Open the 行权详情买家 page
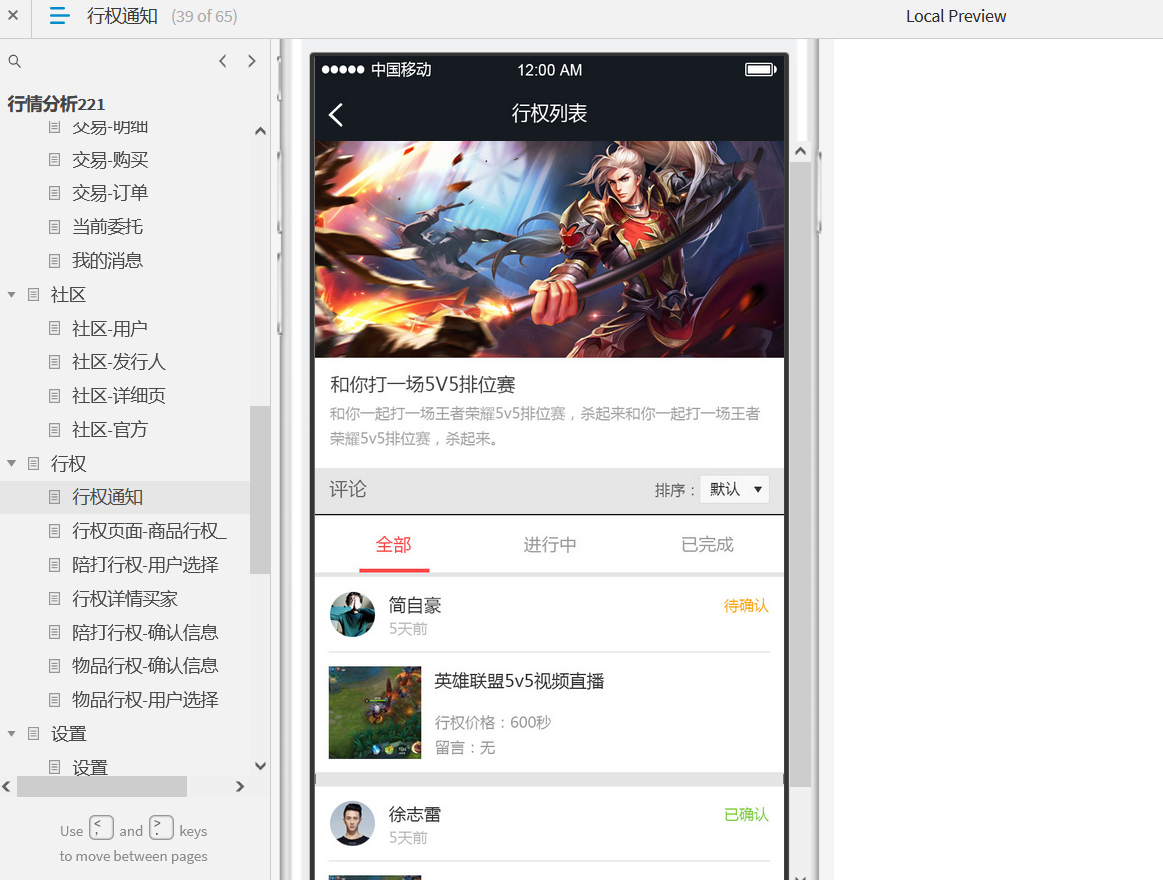 point(125,599)
